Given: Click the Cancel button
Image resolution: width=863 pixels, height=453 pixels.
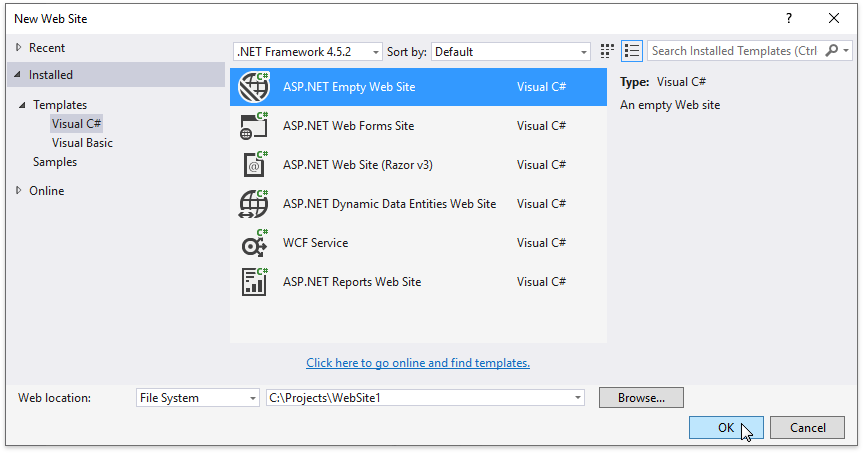Looking at the screenshot, I should (807, 428).
